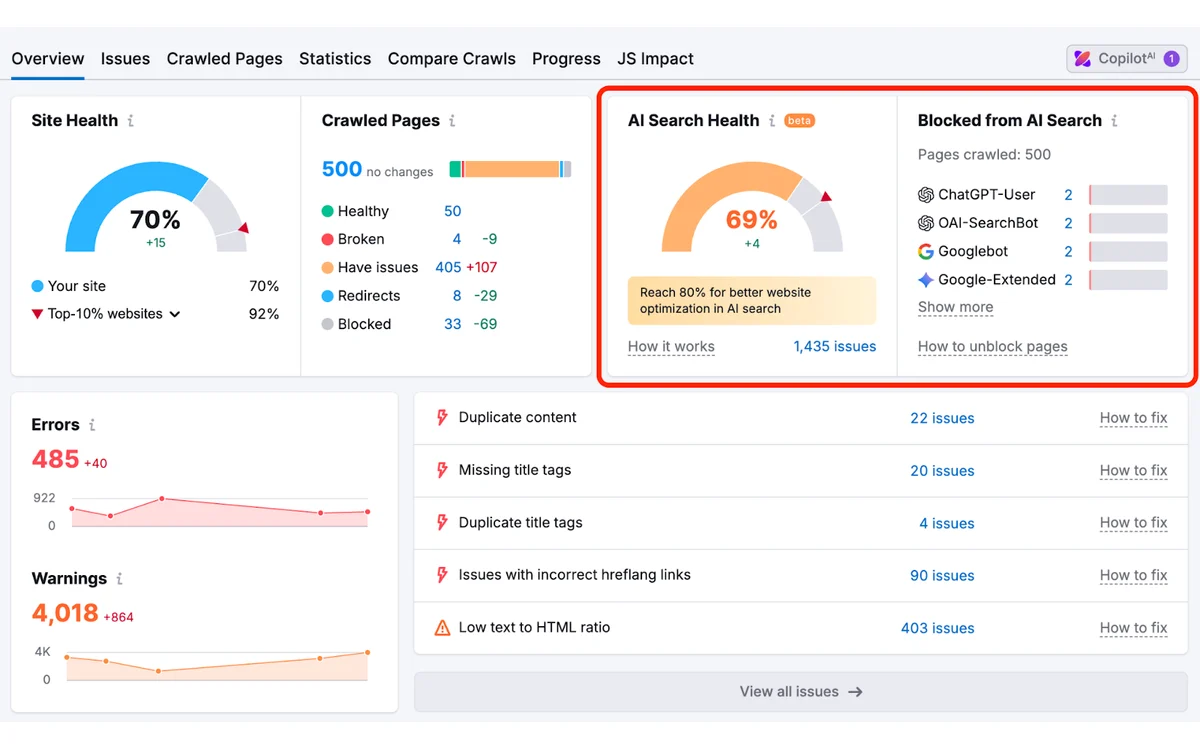Open the 22 issues link for Duplicate content
This screenshot has height=750, width=1200.
click(942, 418)
